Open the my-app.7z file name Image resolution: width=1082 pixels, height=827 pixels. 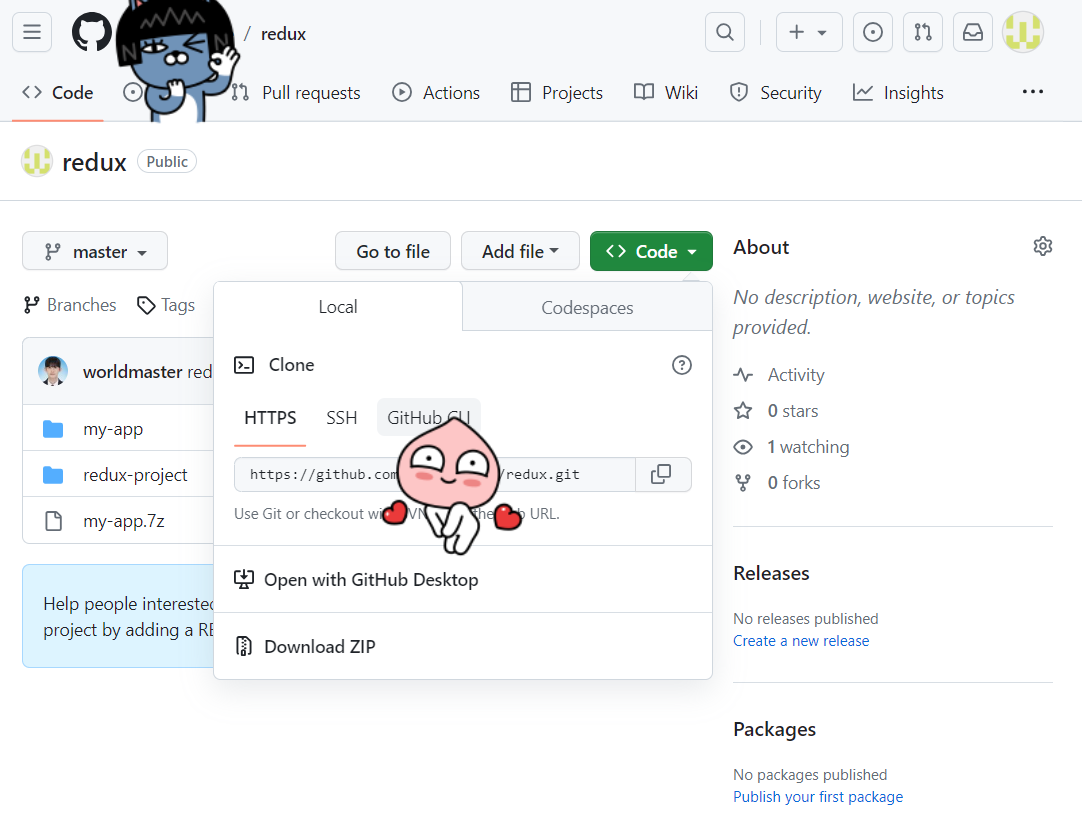(124, 521)
